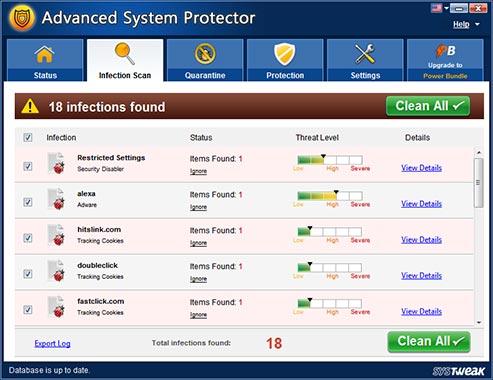The image size is (493, 380).
Task: Click the fastclick.com infection file icon
Action: (56, 307)
